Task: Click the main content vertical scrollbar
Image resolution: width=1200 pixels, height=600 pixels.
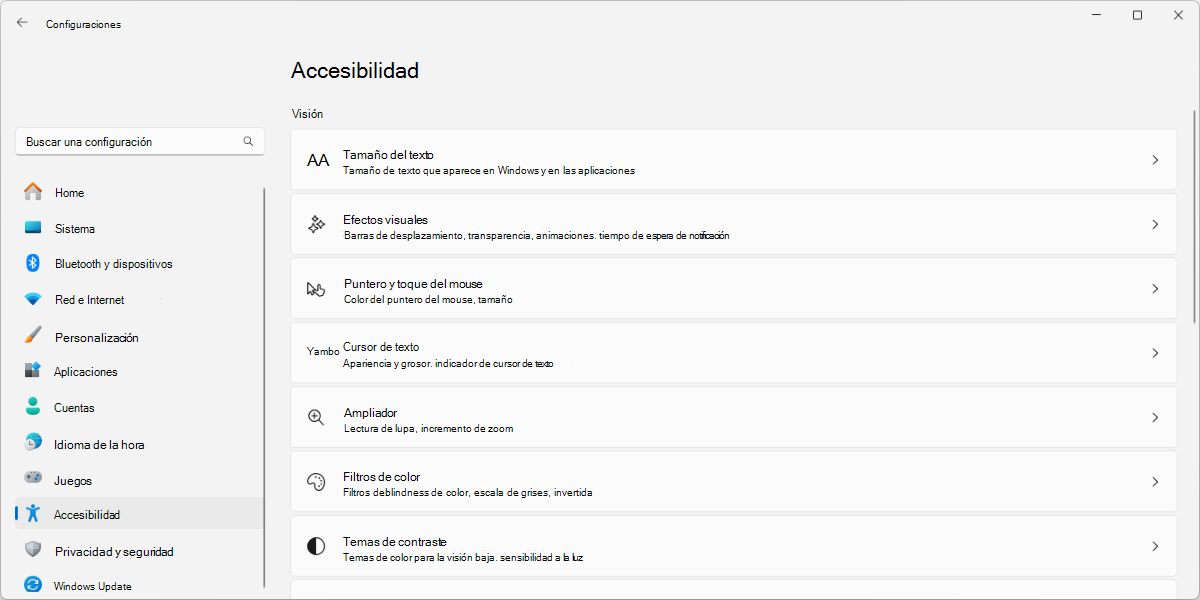Action: [1193, 215]
